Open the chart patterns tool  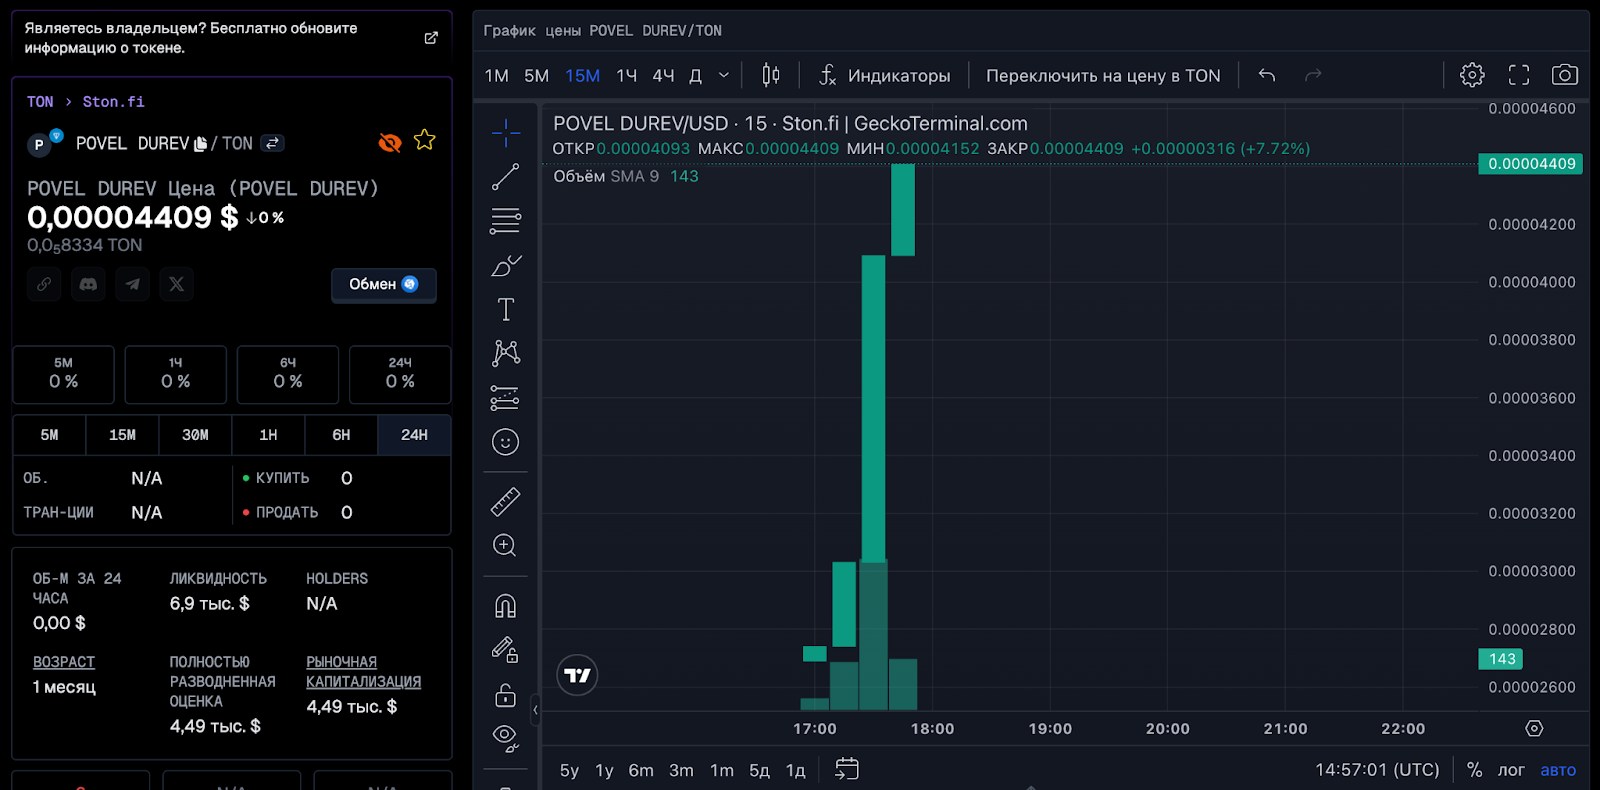tap(506, 353)
